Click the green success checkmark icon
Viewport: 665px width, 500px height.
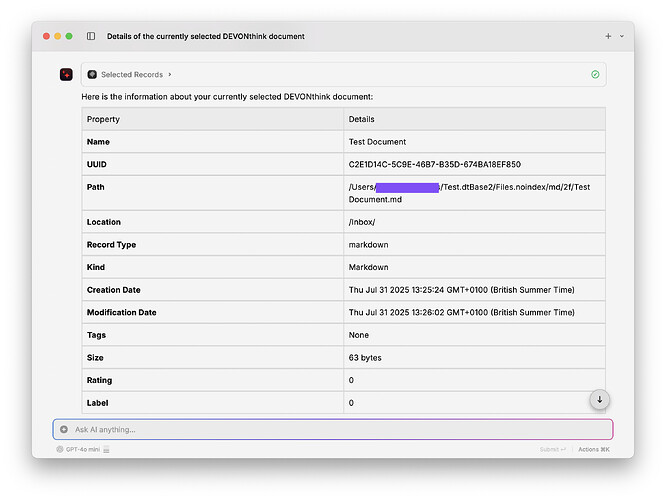pyautogui.click(x=595, y=74)
